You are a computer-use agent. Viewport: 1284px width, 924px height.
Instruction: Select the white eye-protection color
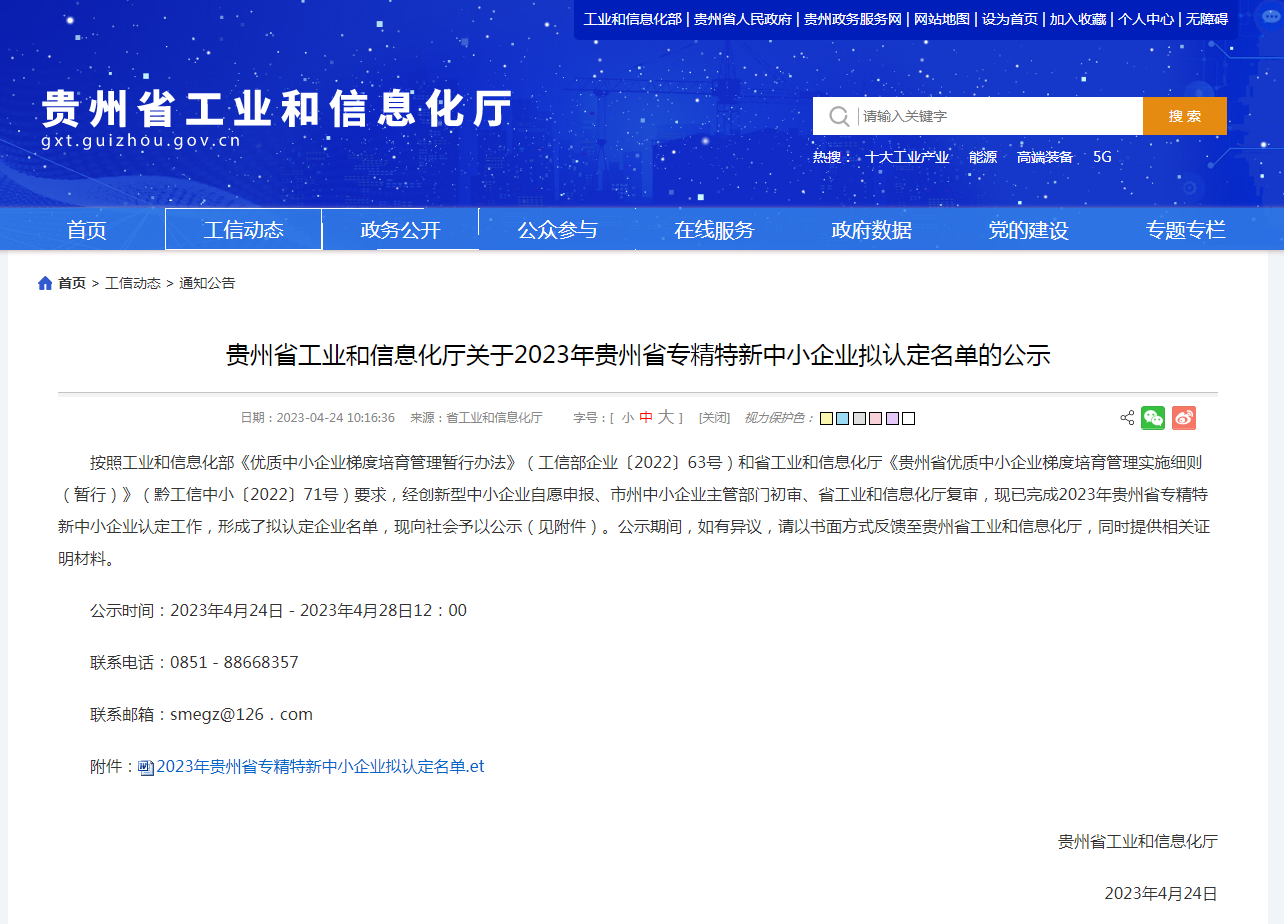pos(908,418)
